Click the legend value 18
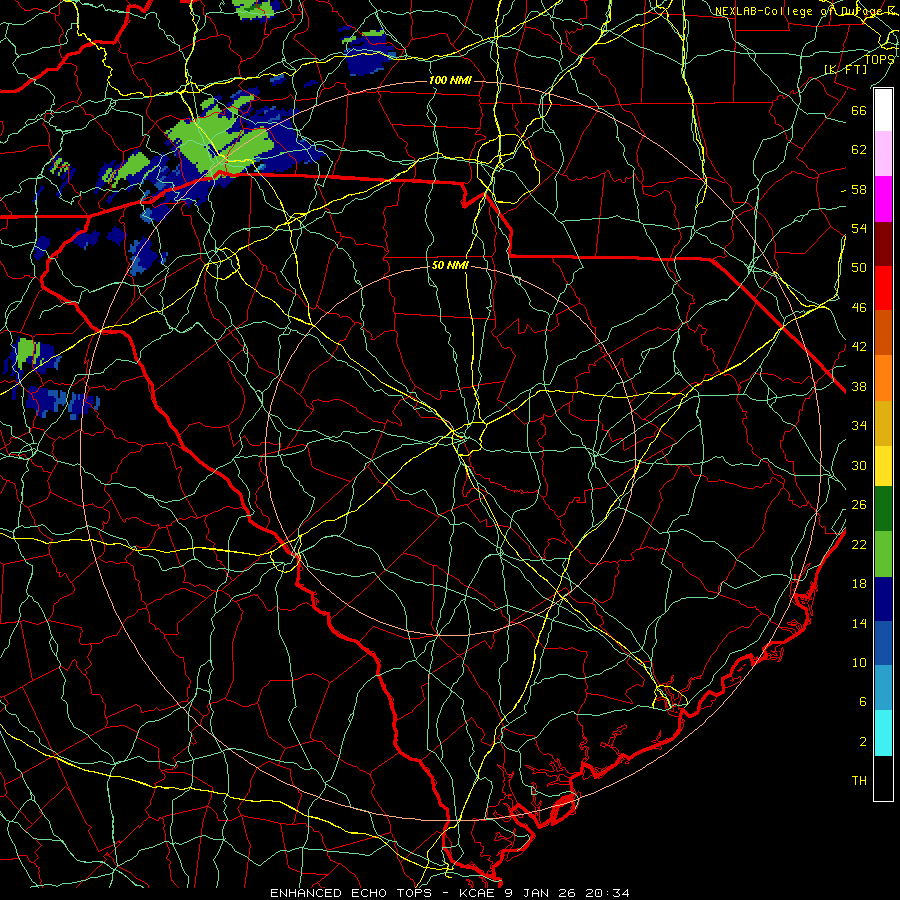The height and width of the screenshot is (900, 900). [859, 584]
